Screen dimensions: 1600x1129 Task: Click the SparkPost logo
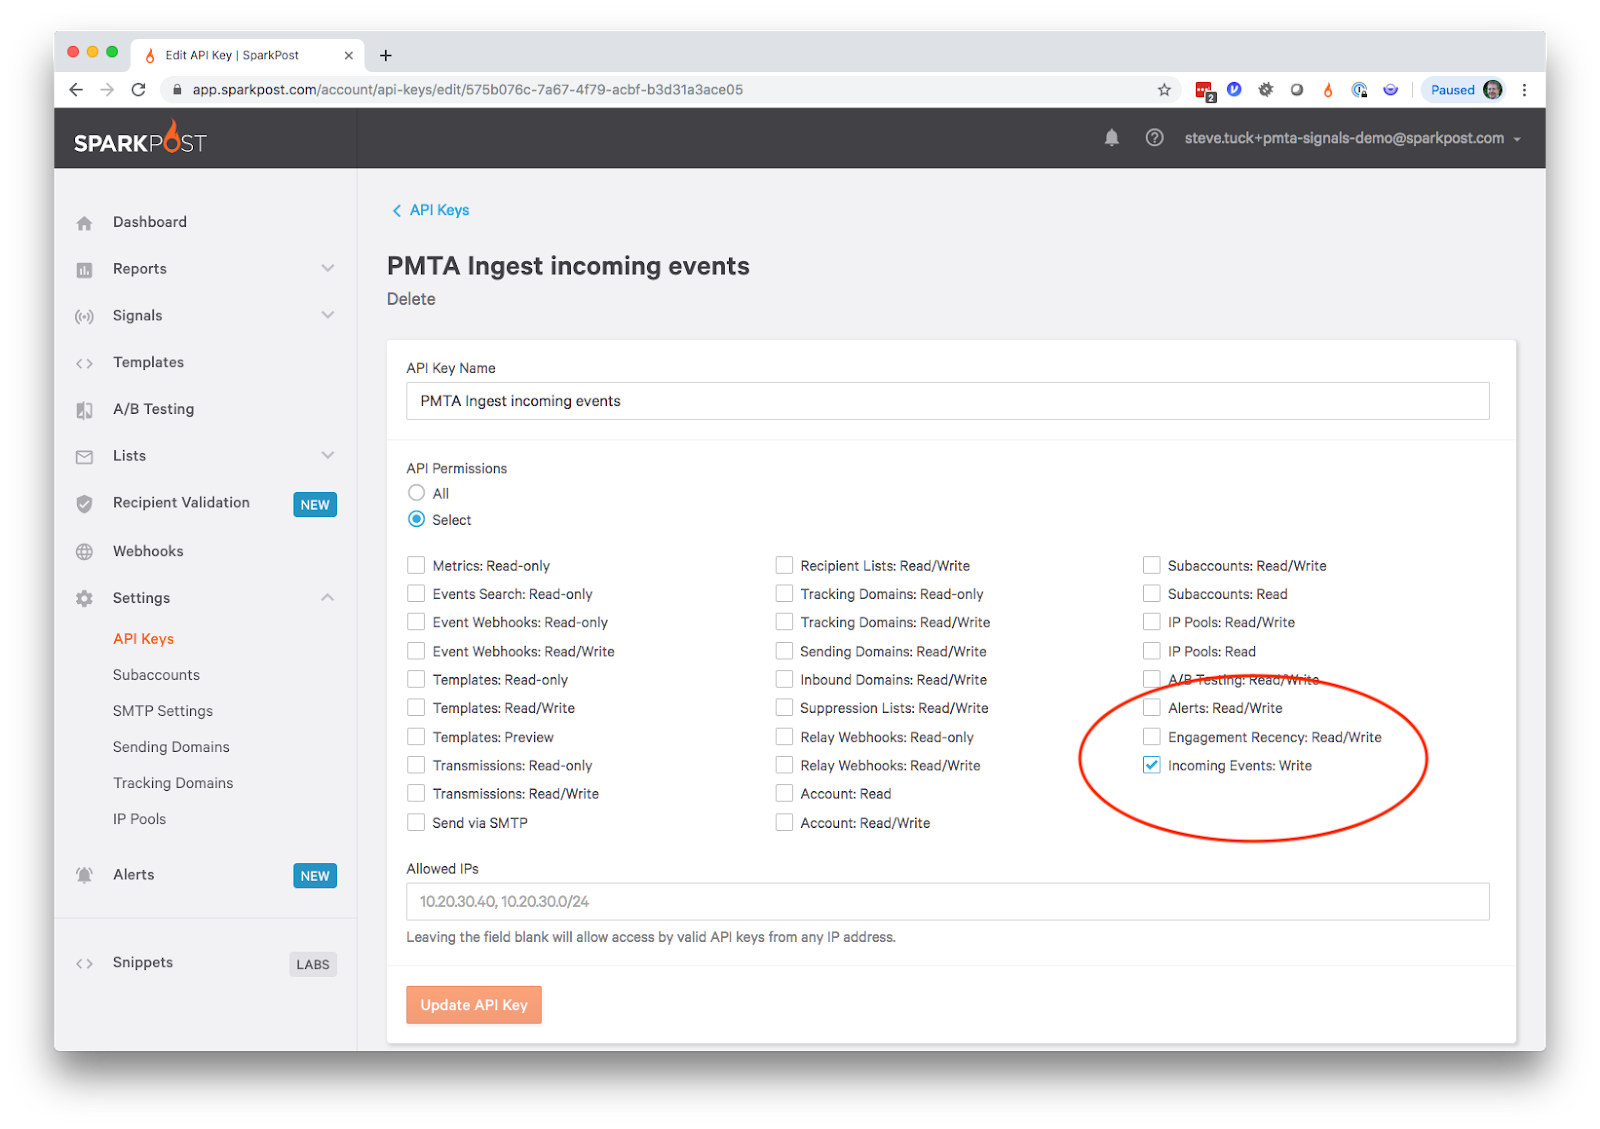point(140,138)
